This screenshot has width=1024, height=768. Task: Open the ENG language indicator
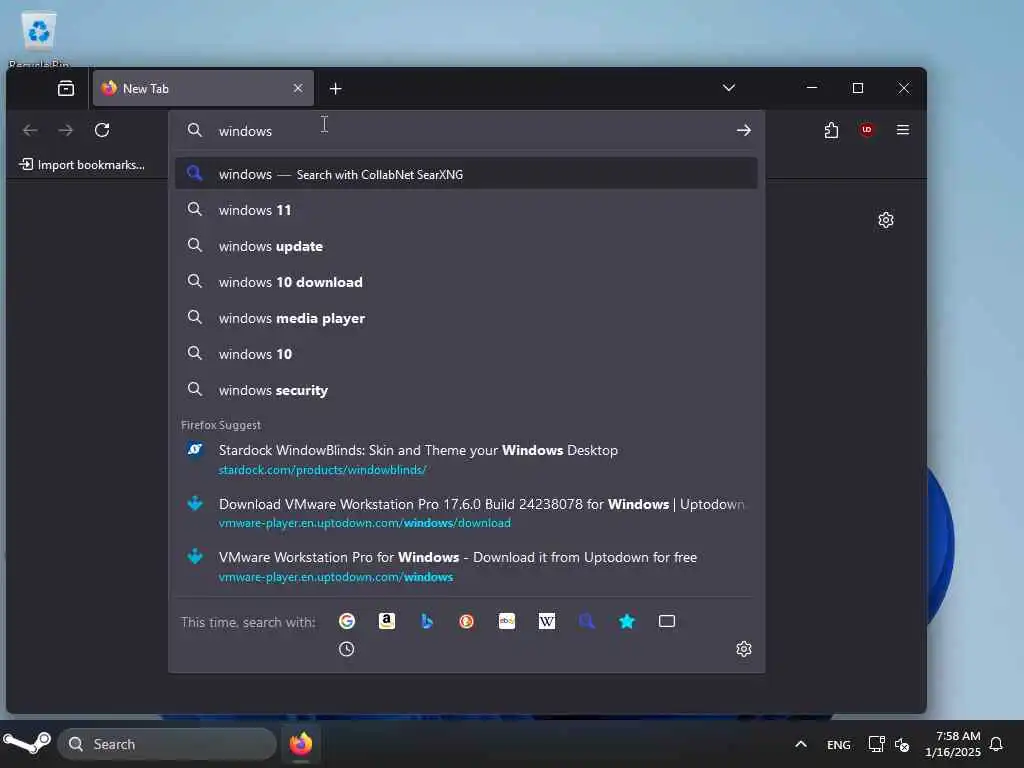coord(839,744)
